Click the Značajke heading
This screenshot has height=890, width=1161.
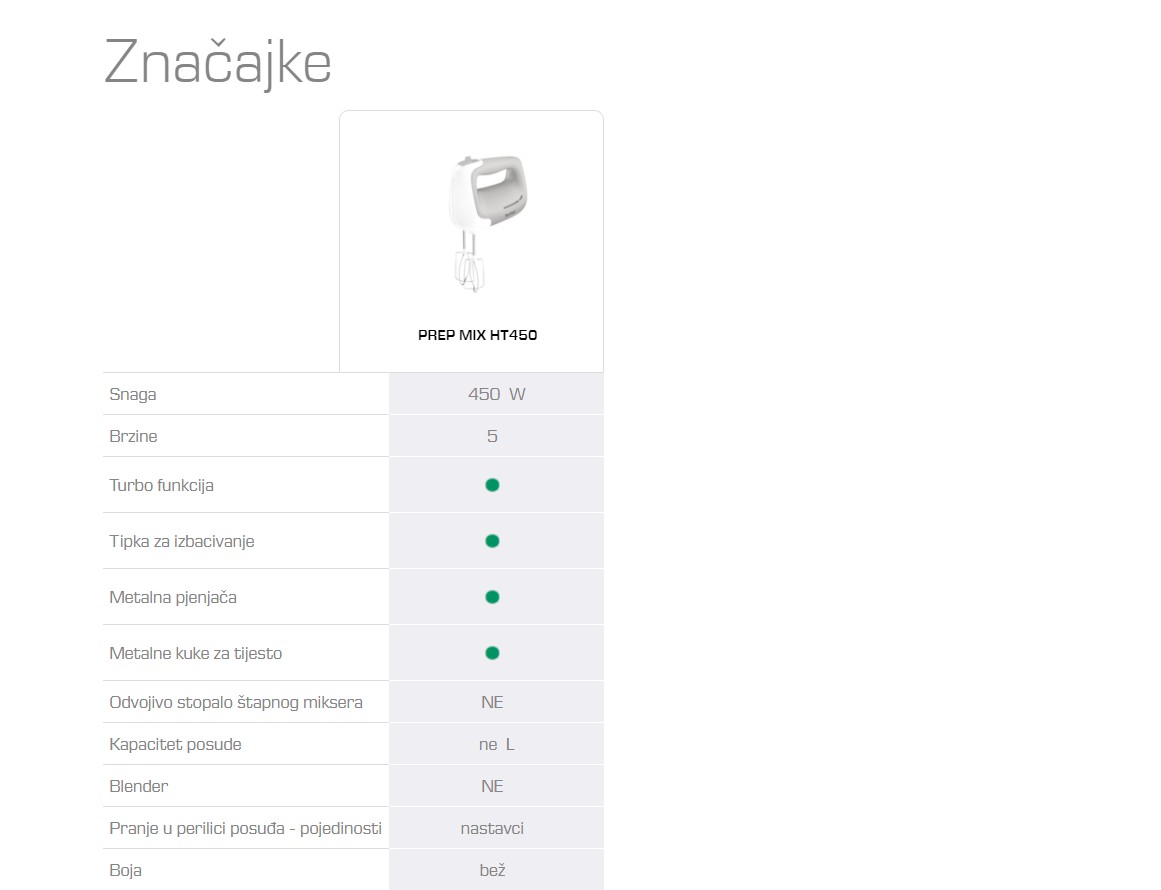pyautogui.click(x=218, y=64)
